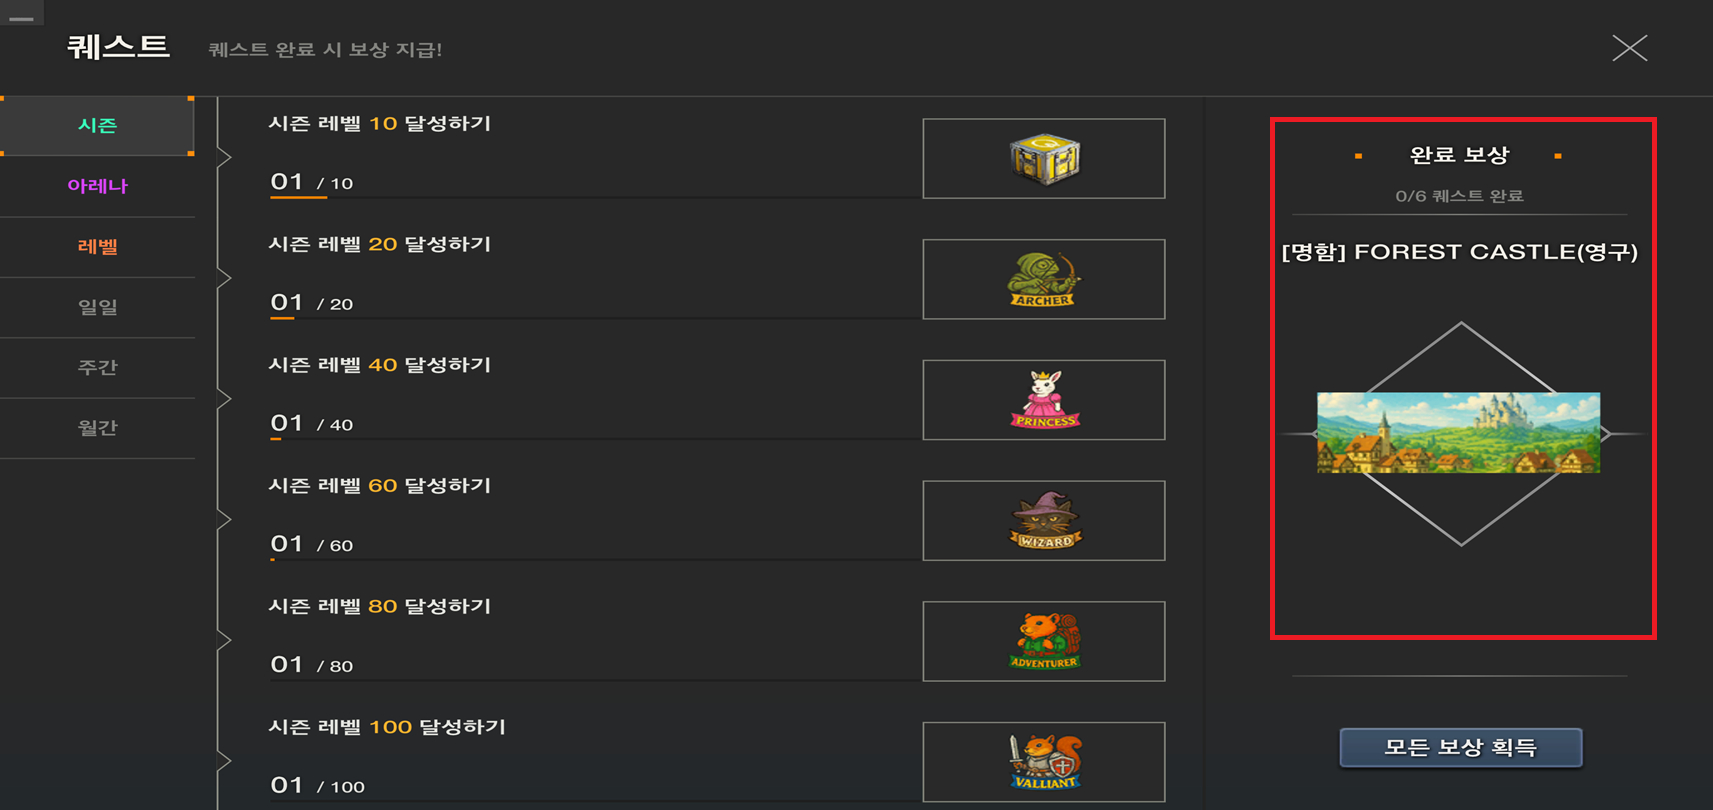This screenshot has height=810, width=1713.
Task: Open the 시즌 quest tab
Action: coord(97,126)
